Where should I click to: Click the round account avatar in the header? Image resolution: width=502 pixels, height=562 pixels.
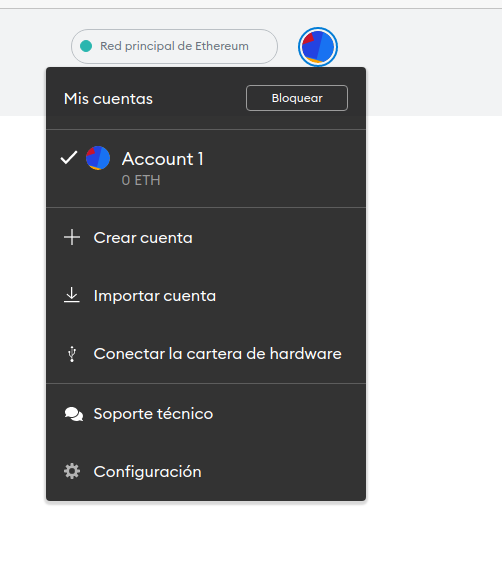coord(318,47)
